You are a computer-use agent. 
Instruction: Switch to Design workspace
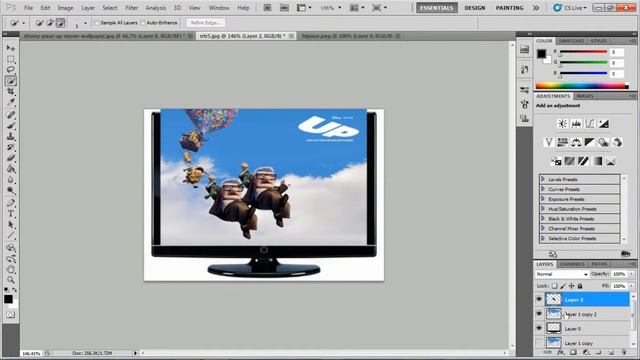(475, 8)
